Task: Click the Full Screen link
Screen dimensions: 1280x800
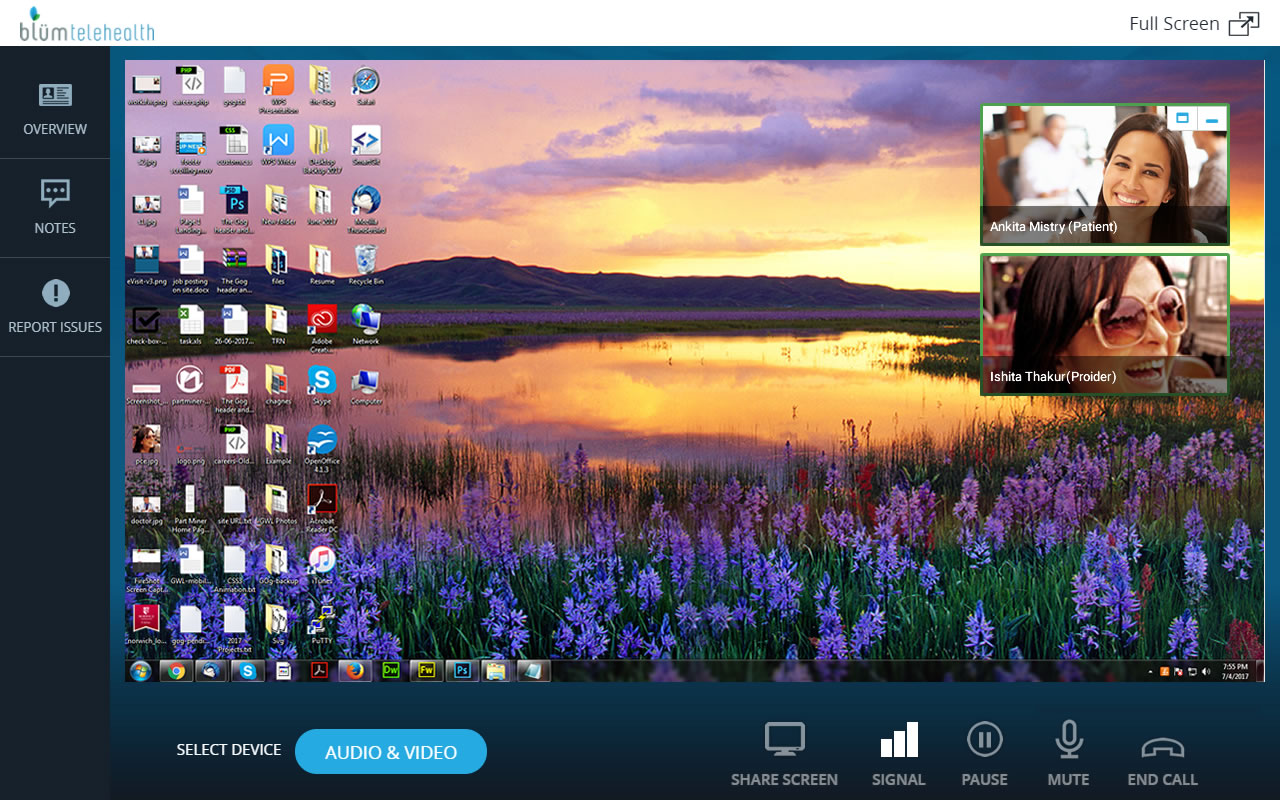Action: pyautogui.click(x=1174, y=23)
